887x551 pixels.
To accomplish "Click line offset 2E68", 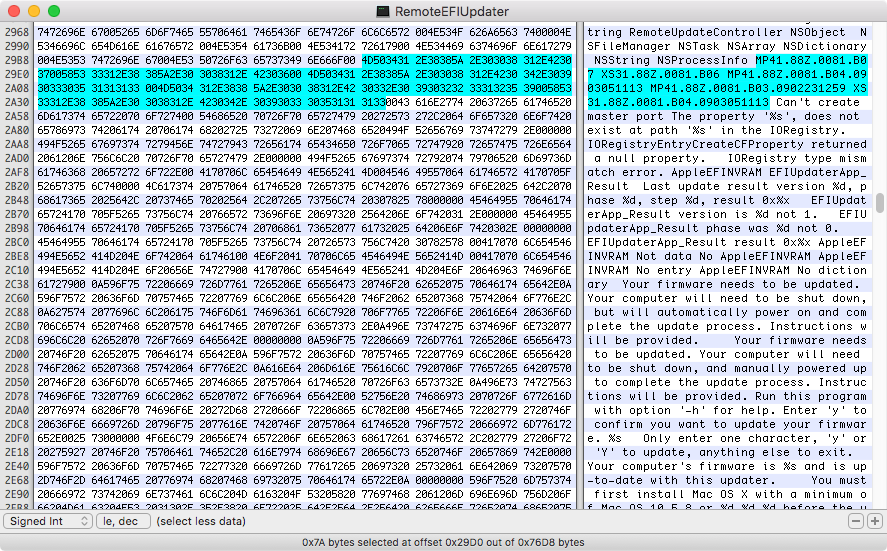I will click(x=17, y=480).
